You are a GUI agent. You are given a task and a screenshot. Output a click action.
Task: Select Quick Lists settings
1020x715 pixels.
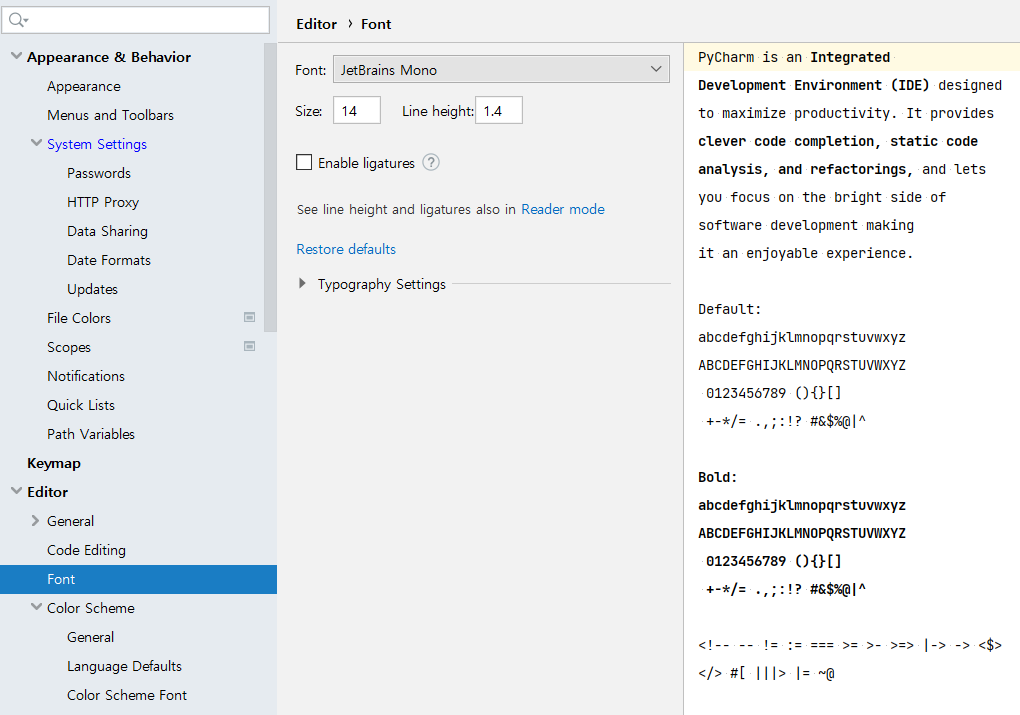[x=81, y=405]
